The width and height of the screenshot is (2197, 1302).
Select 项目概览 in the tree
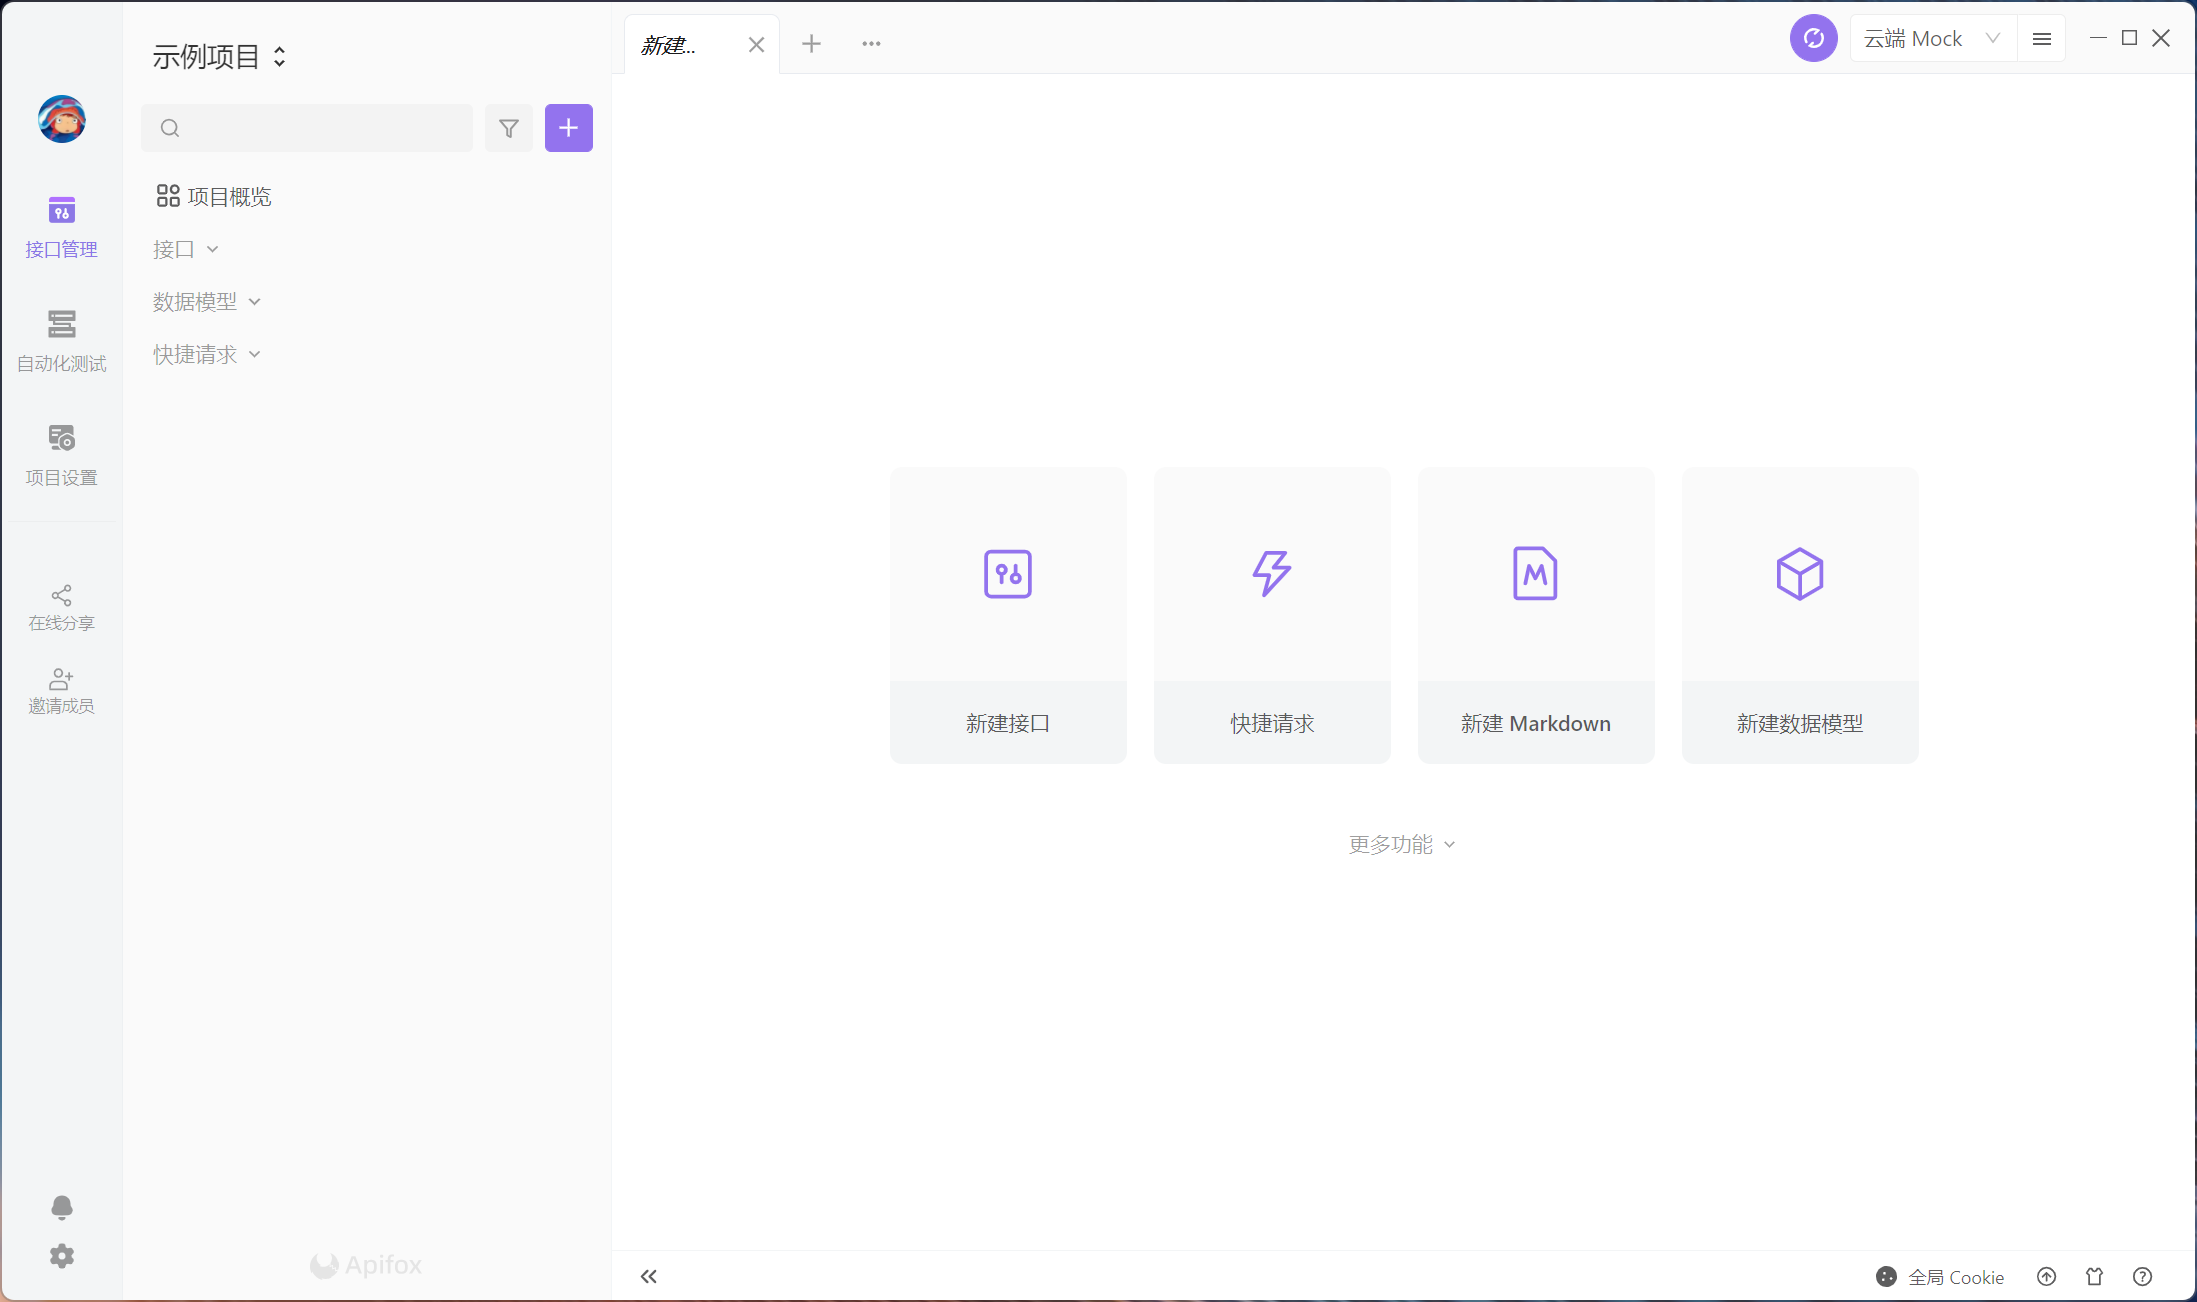[x=214, y=197]
